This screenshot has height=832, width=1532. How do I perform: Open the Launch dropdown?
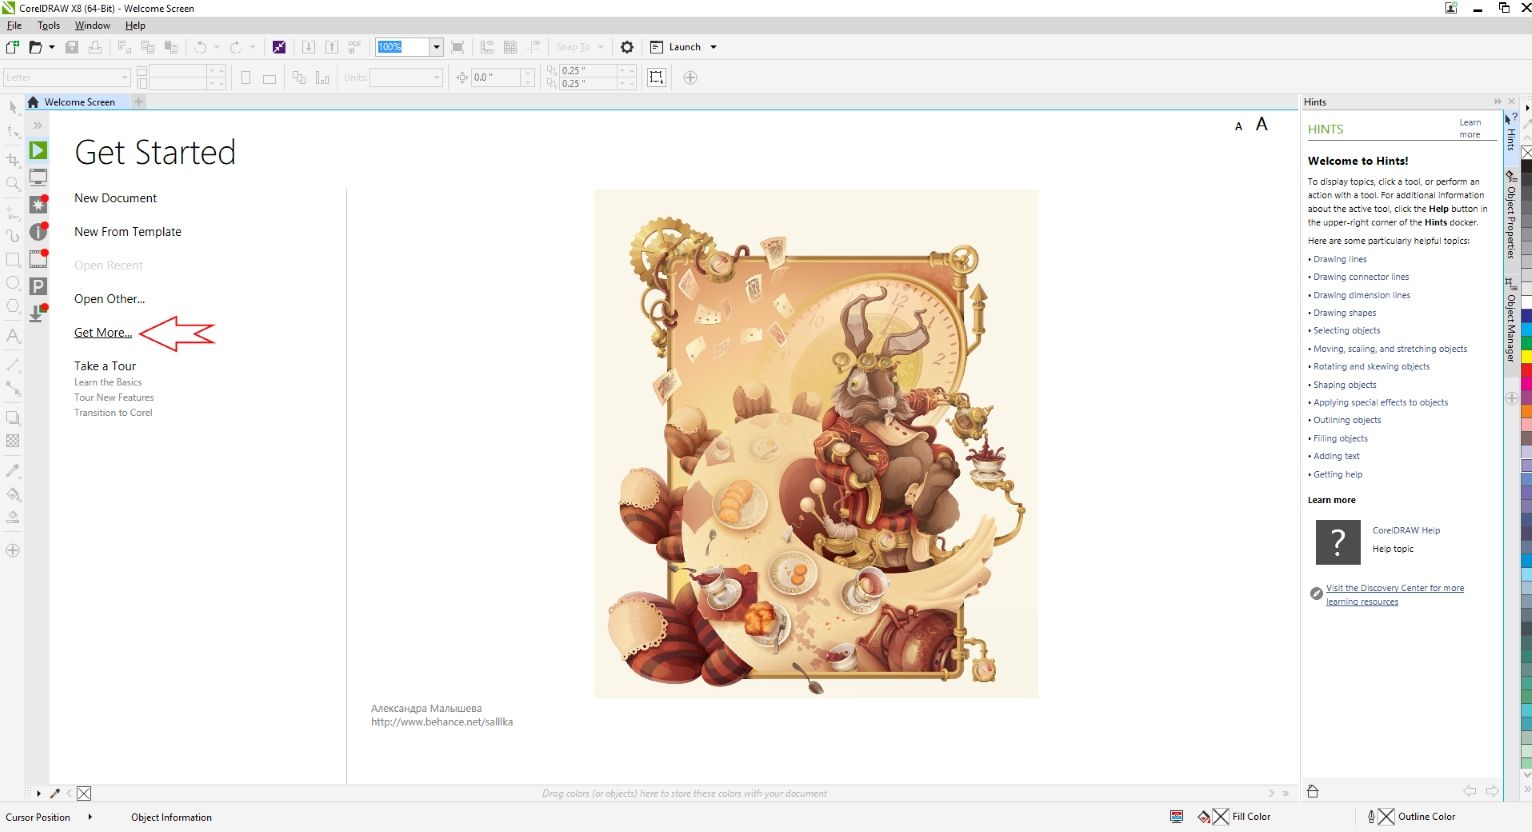[x=712, y=47]
